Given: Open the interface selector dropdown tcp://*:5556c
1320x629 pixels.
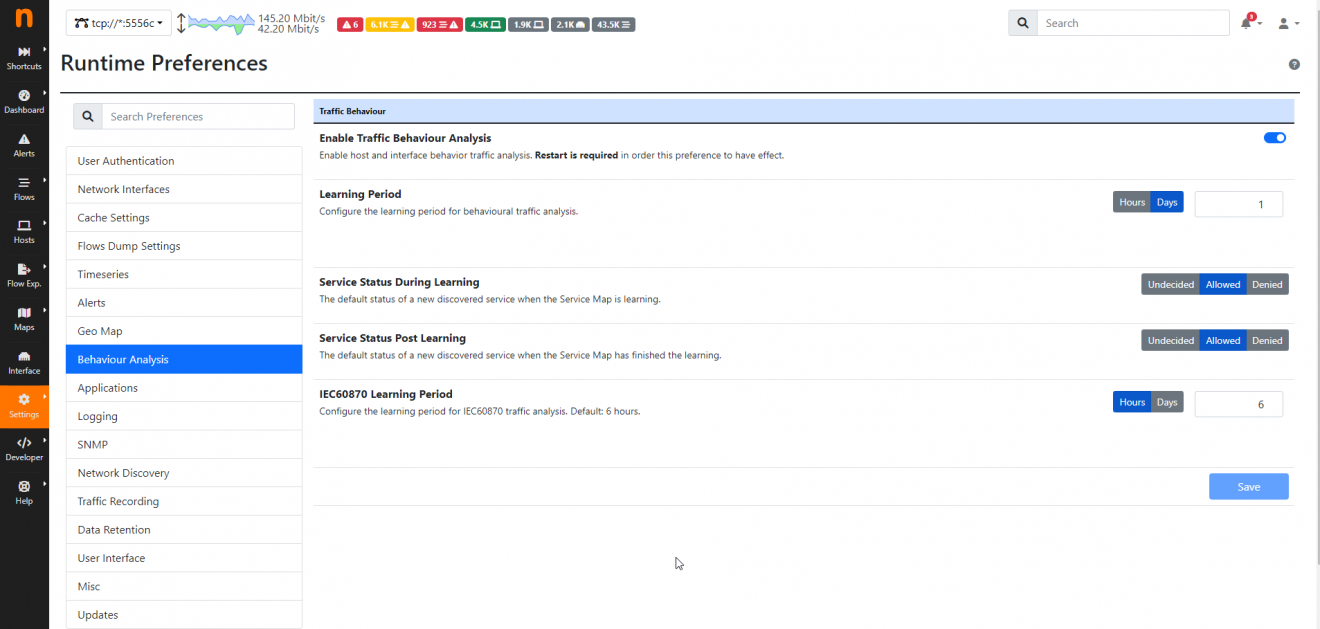Looking at the screenshot, I should pos(118,22).
